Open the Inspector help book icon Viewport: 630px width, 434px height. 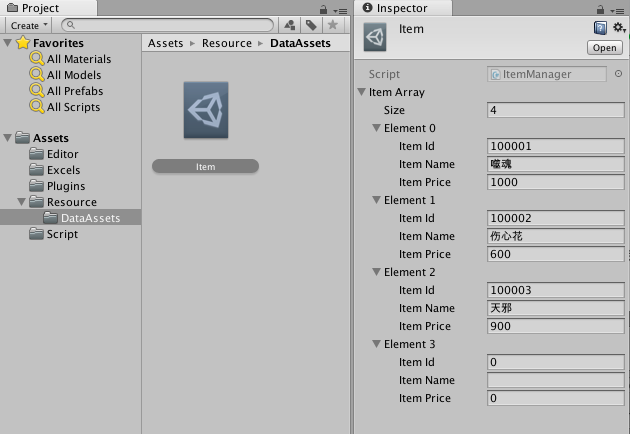click(600, 28)
